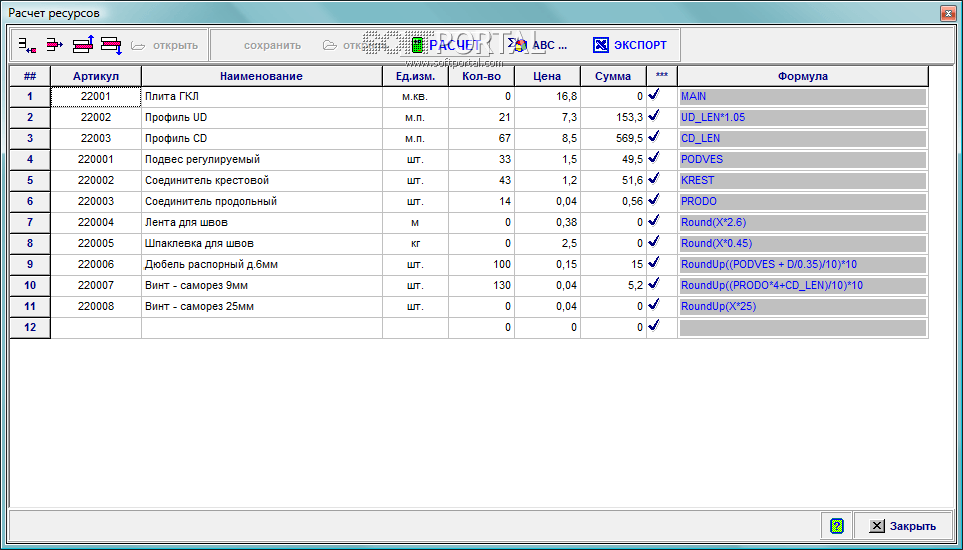Viewport: 963px width, 550px height.
Task: Select row header number 12
Action: 30,327
